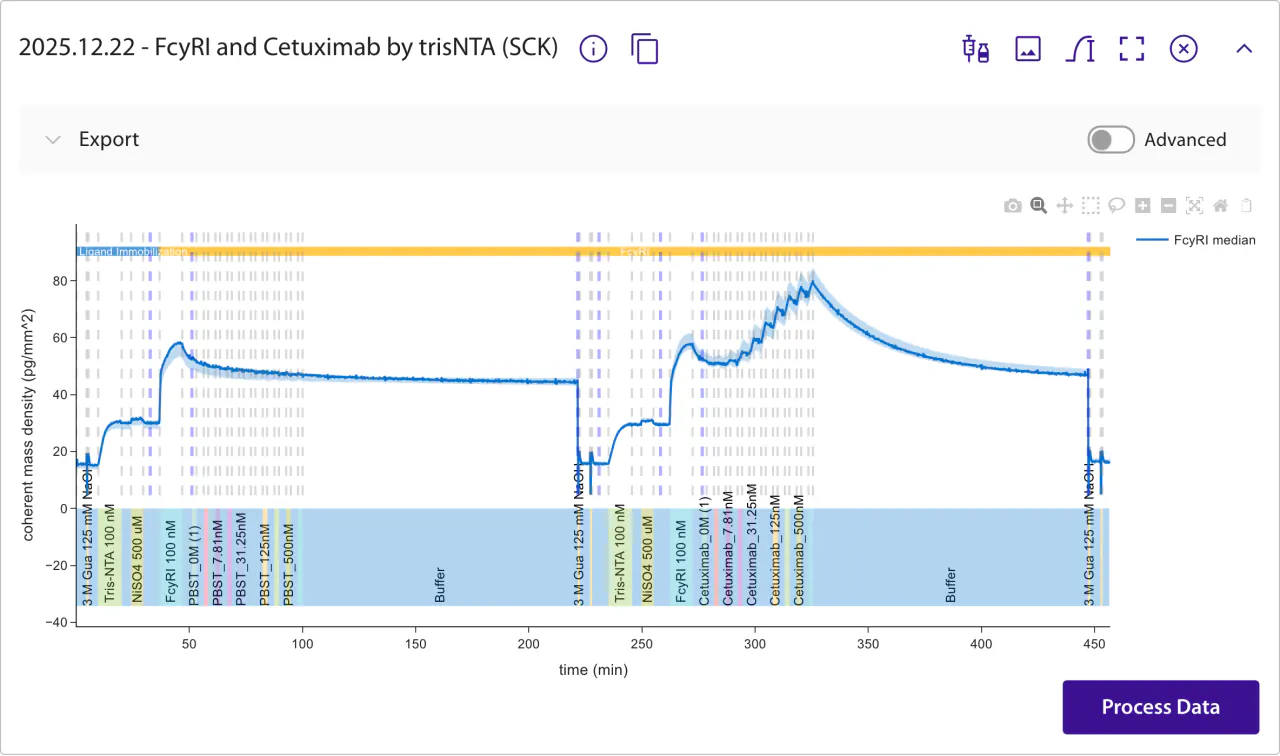1280x756 pixels.
Task: Toggle FcyRI median trace in legend
Action: coord(1197,240)
